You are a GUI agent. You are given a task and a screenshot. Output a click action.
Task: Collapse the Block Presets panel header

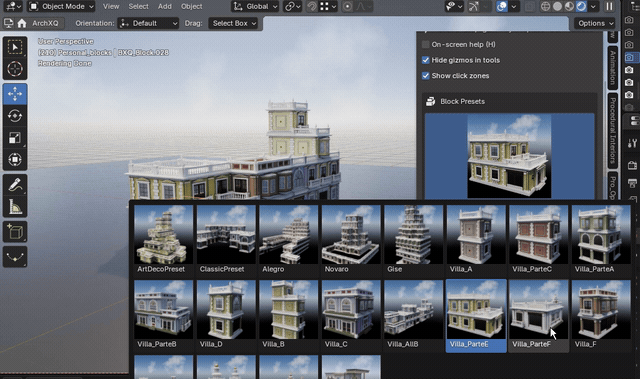509,101
